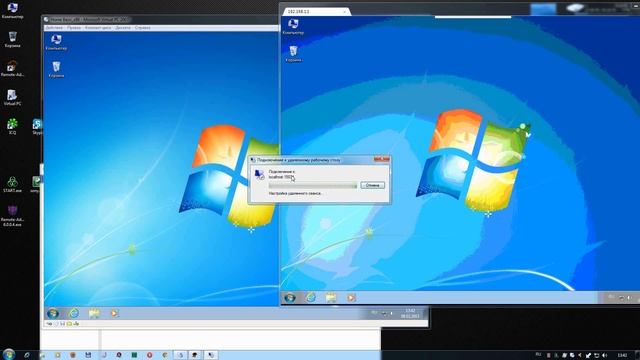Click the volume speaker icon in host tray
Image resolution: width=640 pixels, height=360 pixels.
604,355
